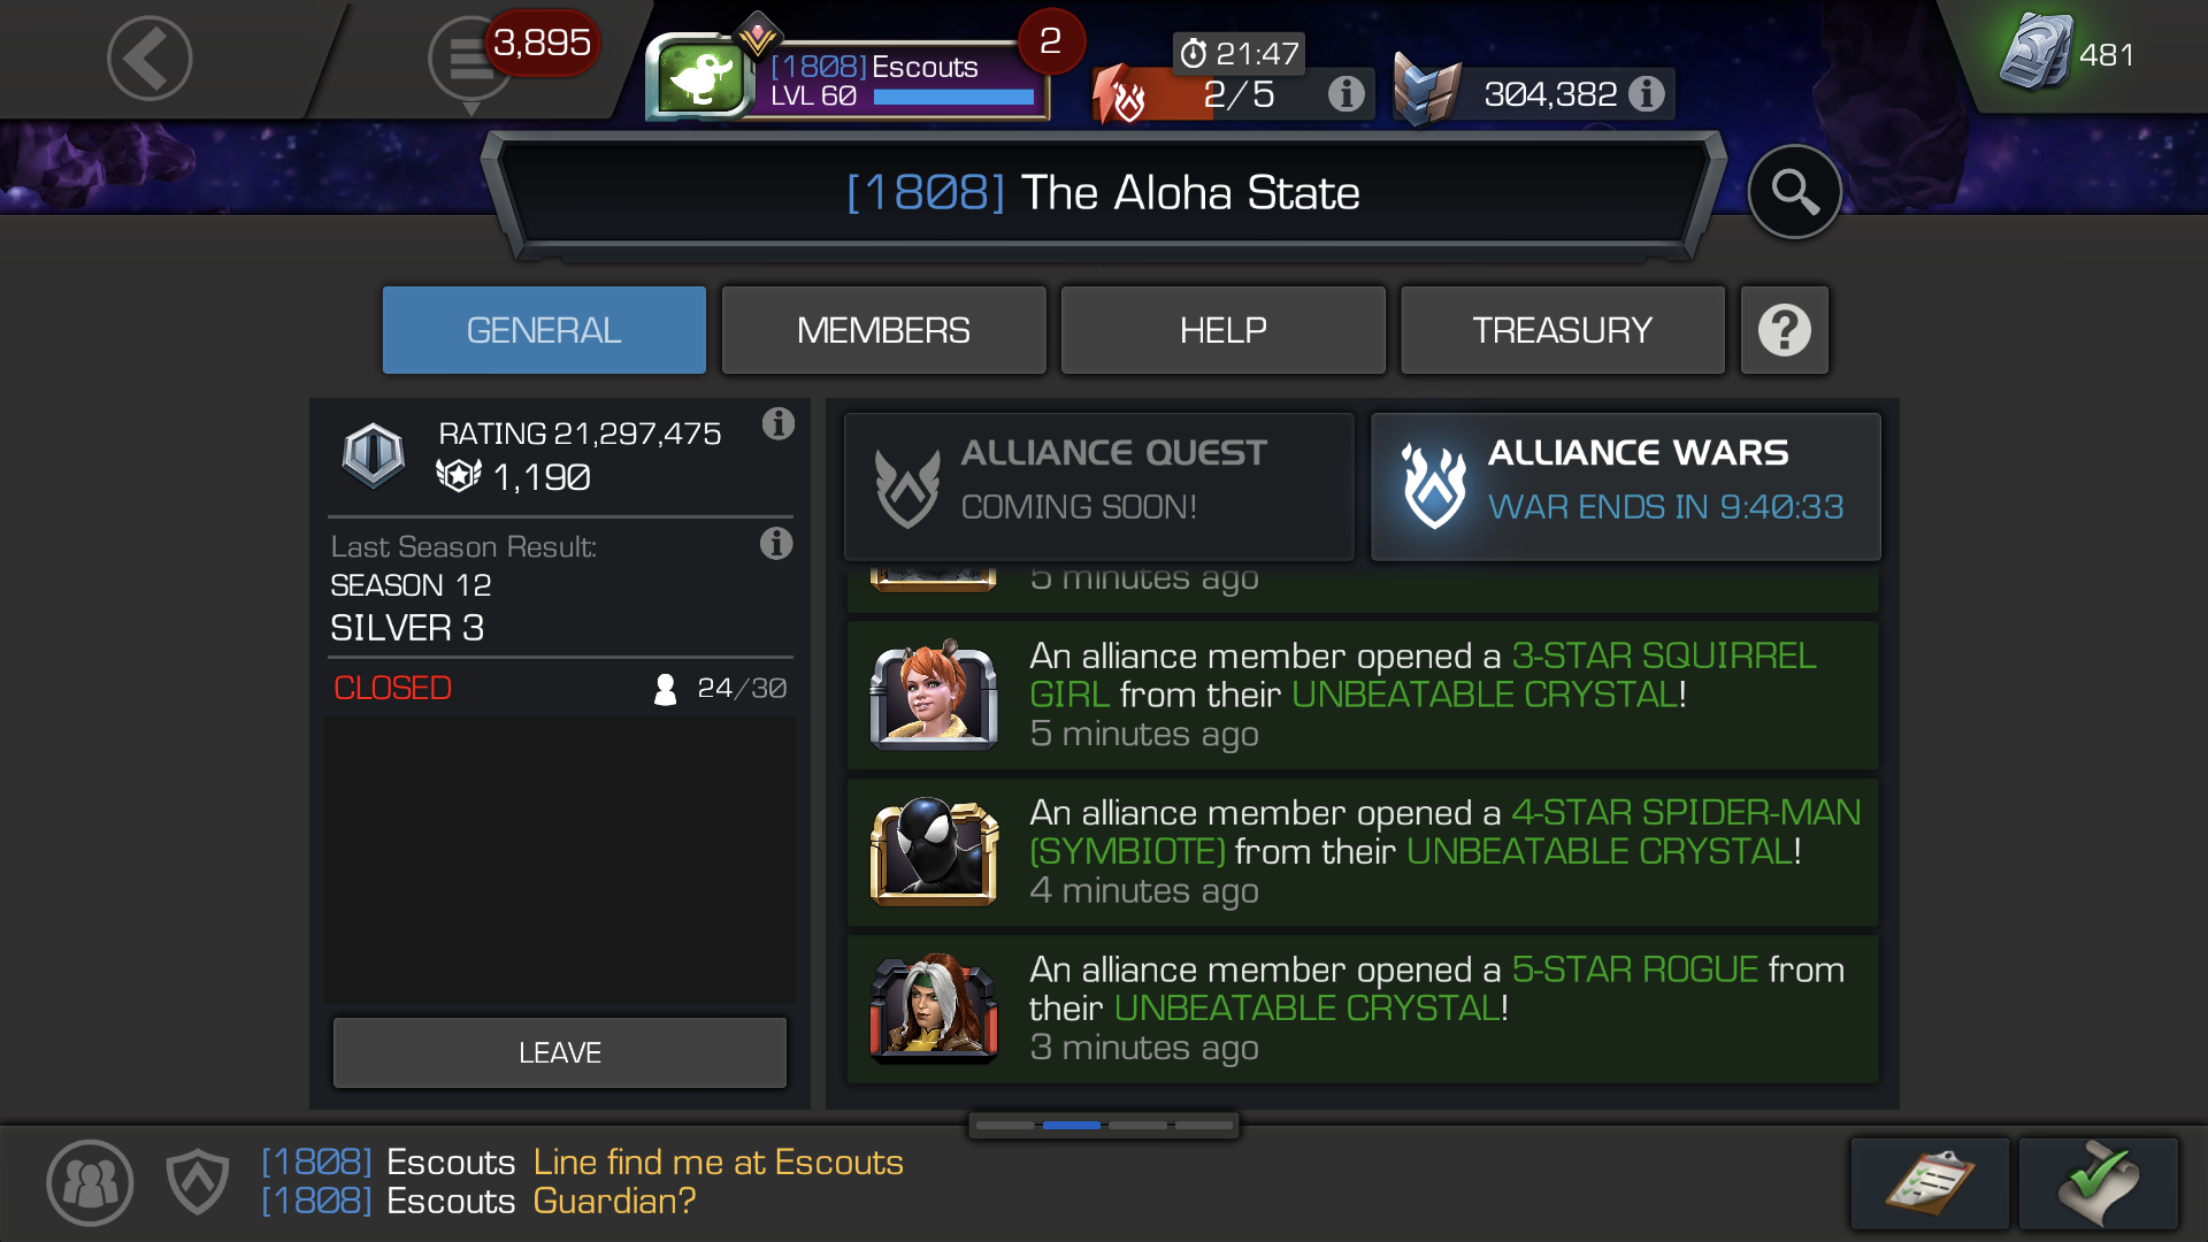Open the clipboard objectives icon

(1929, 1183)
